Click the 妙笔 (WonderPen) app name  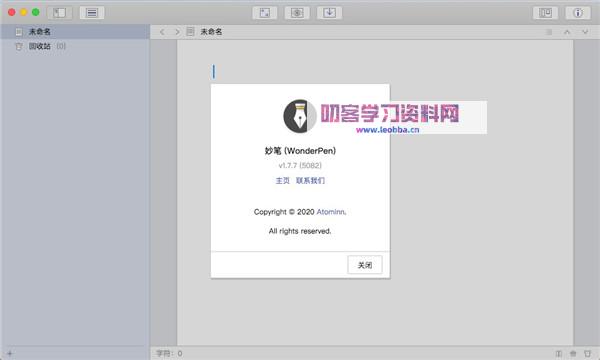click(300, 151)
